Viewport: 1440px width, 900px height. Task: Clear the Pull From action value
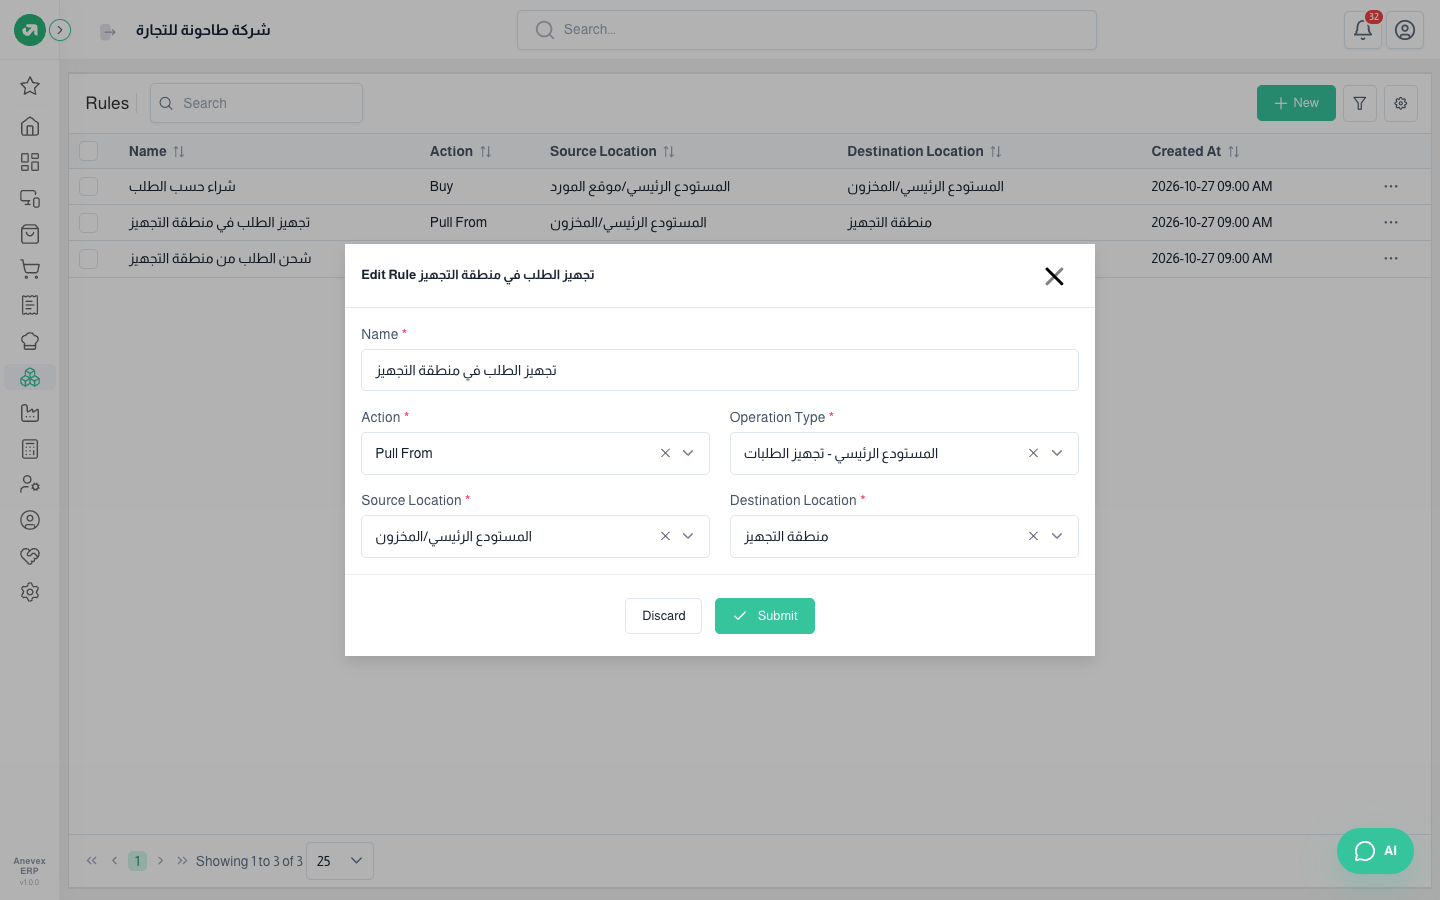pos(665,453)
